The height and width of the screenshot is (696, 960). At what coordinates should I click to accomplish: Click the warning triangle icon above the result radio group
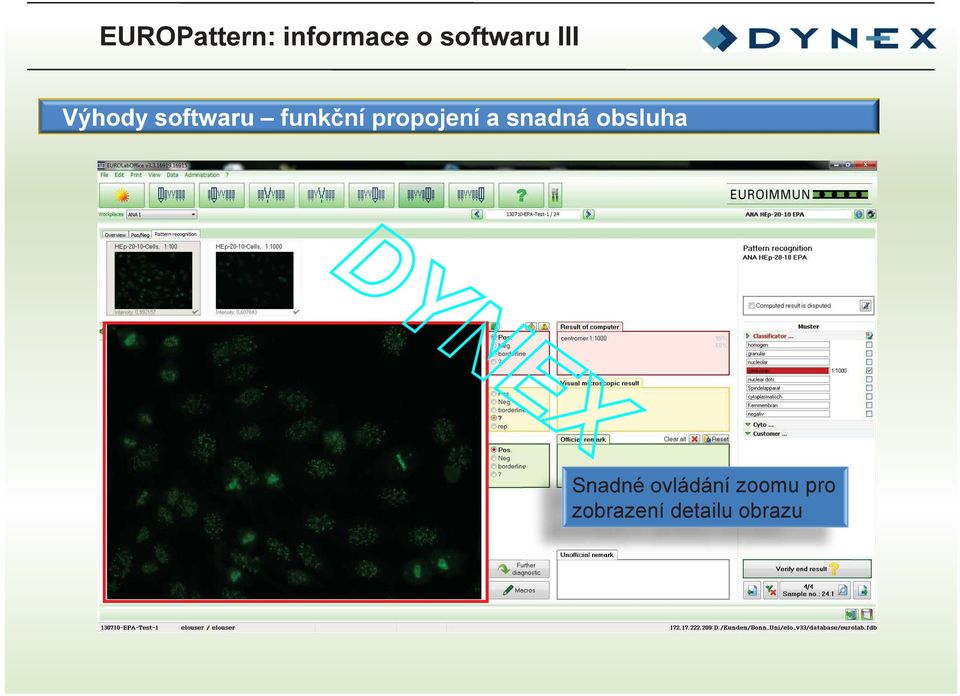544,327
